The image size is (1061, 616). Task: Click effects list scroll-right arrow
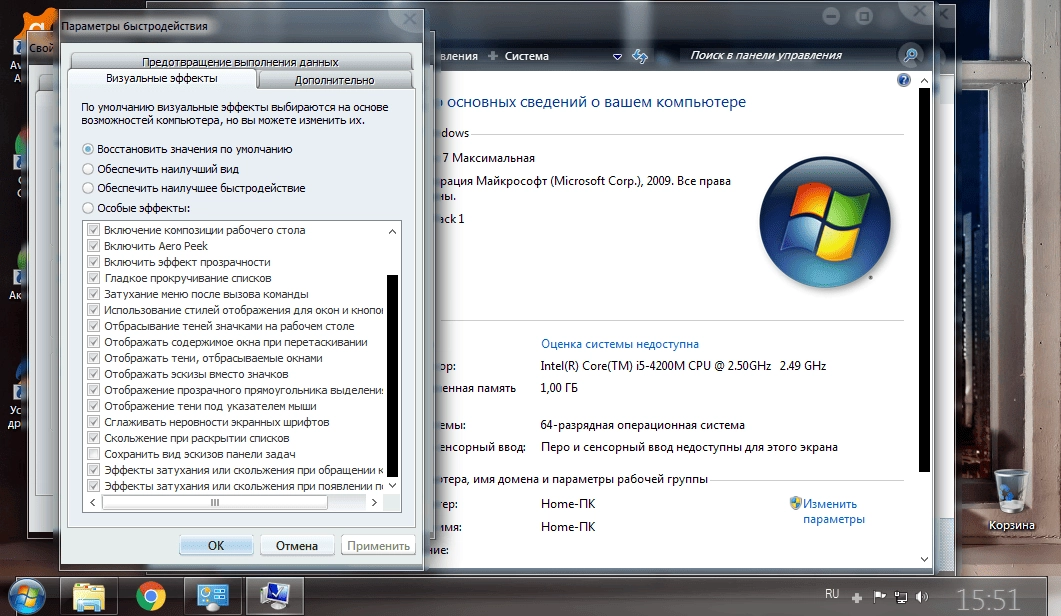point(374,502)
